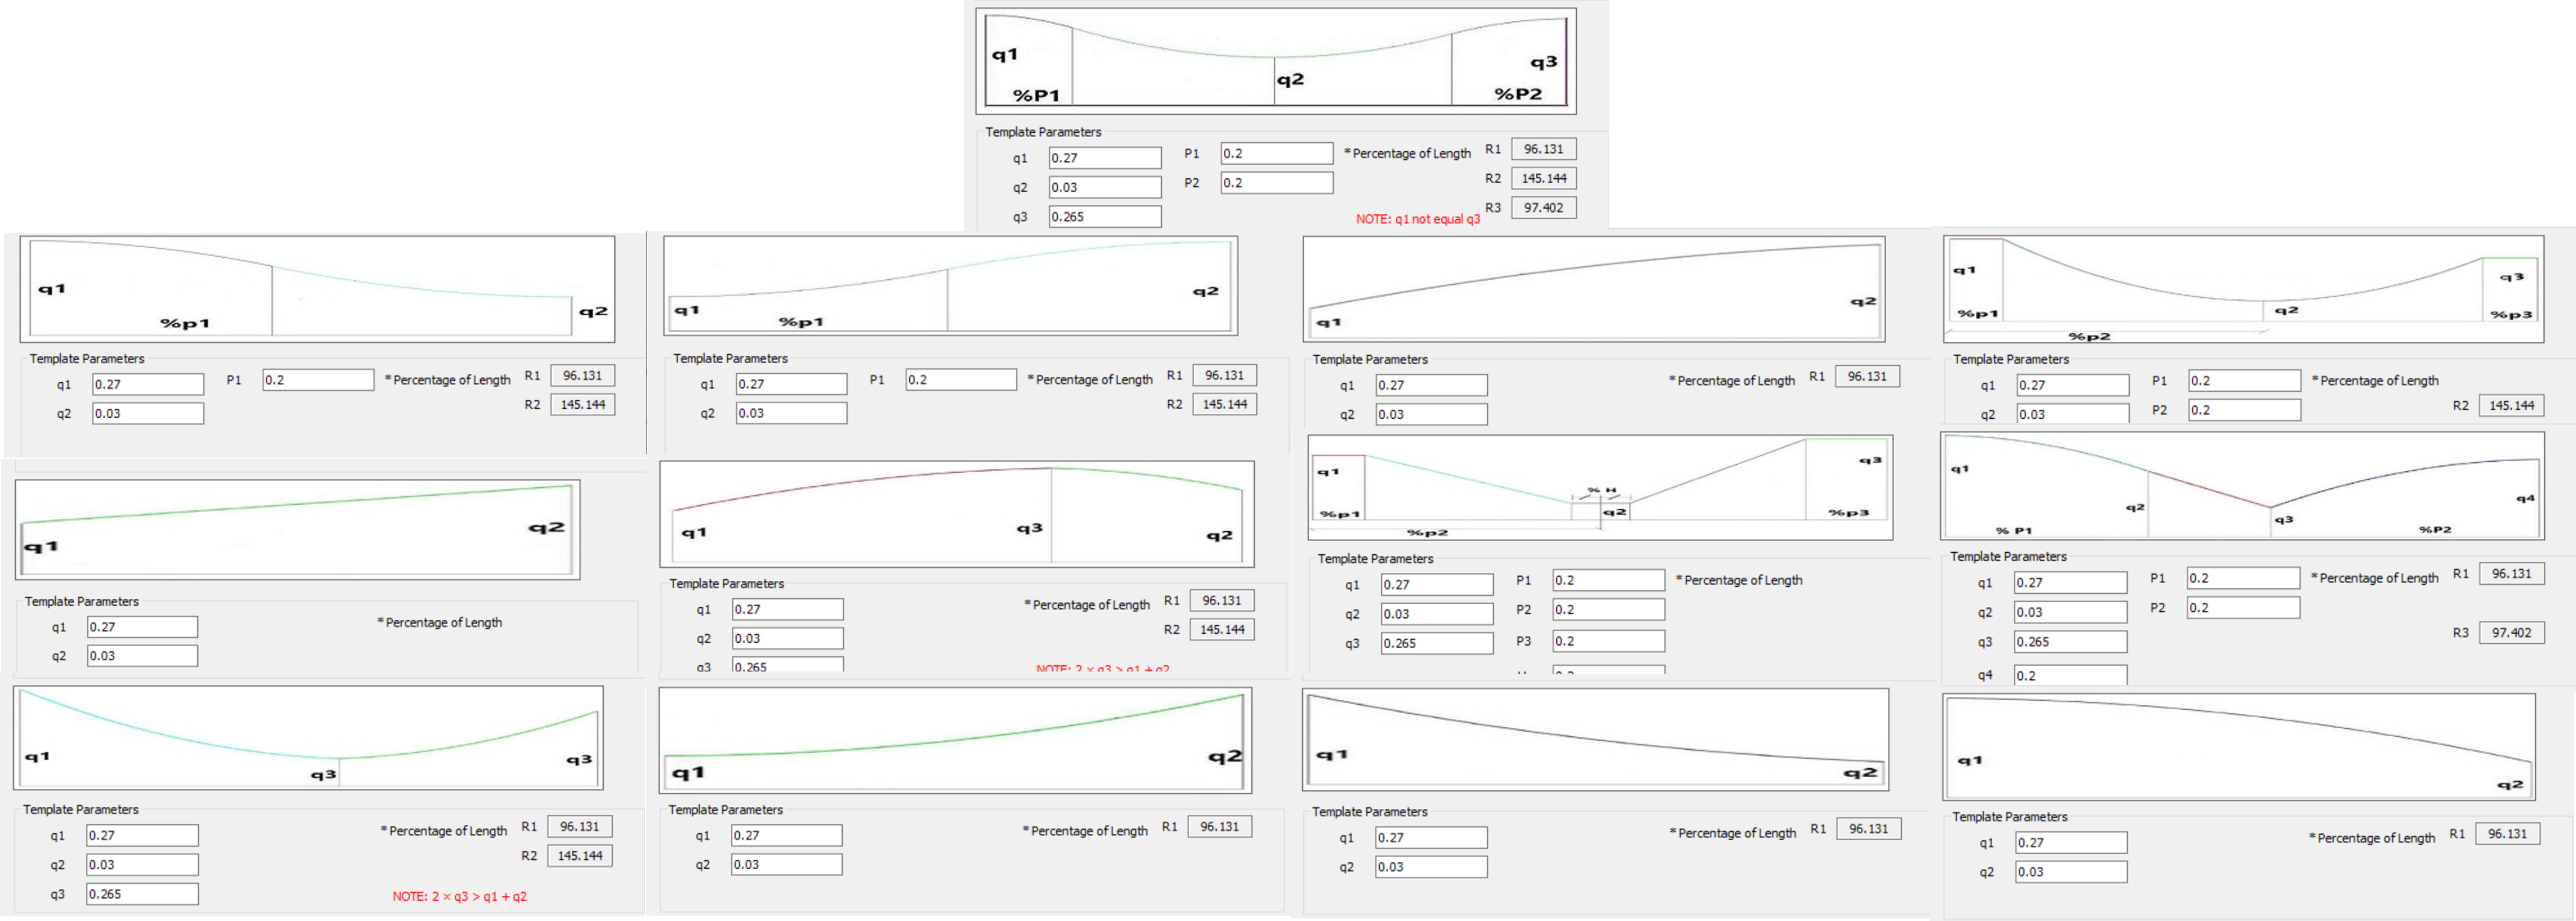Image resolution: width=2576 pixels, height=921 pixels.
Task: Click the straight green line q1-q2 diagram
Action: (x=297, y=529)
